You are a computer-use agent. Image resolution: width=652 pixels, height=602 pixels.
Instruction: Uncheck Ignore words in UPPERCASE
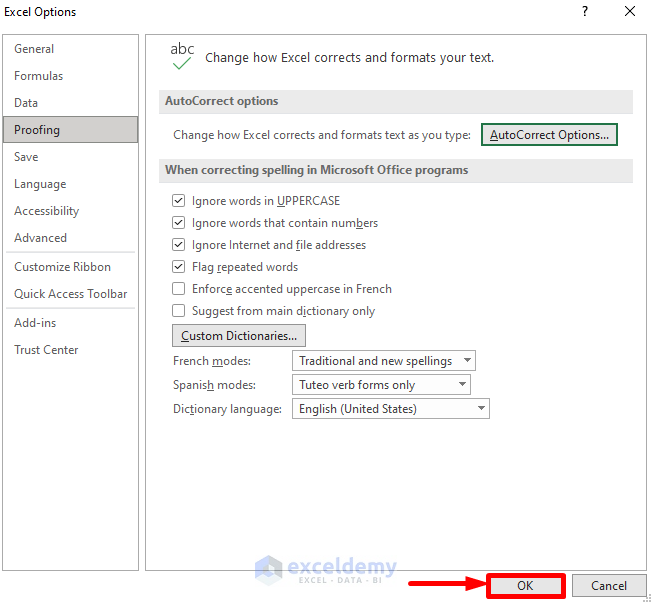[x=178, y=201]
